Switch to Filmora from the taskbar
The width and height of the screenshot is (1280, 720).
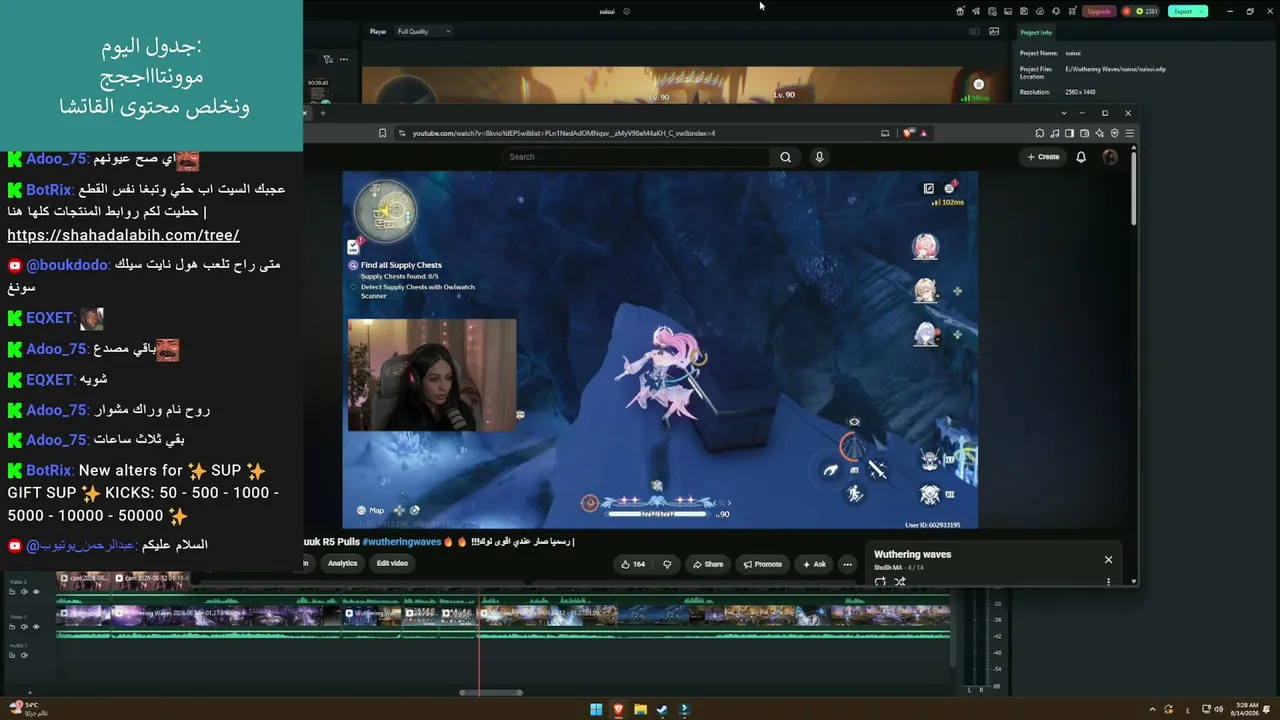coord(684,710)
